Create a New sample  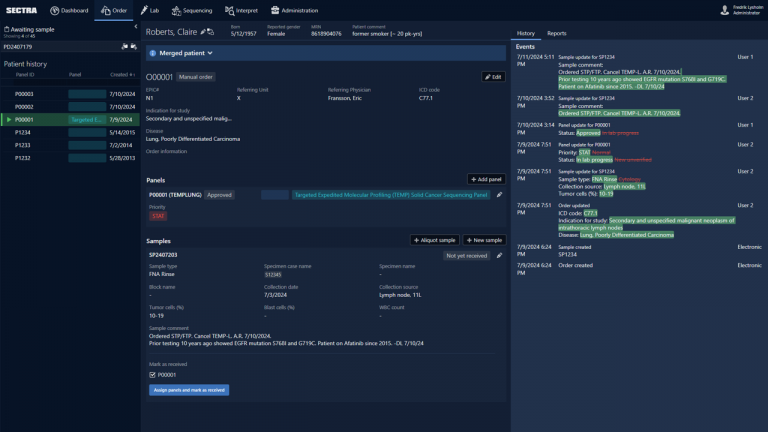[485, 240]
